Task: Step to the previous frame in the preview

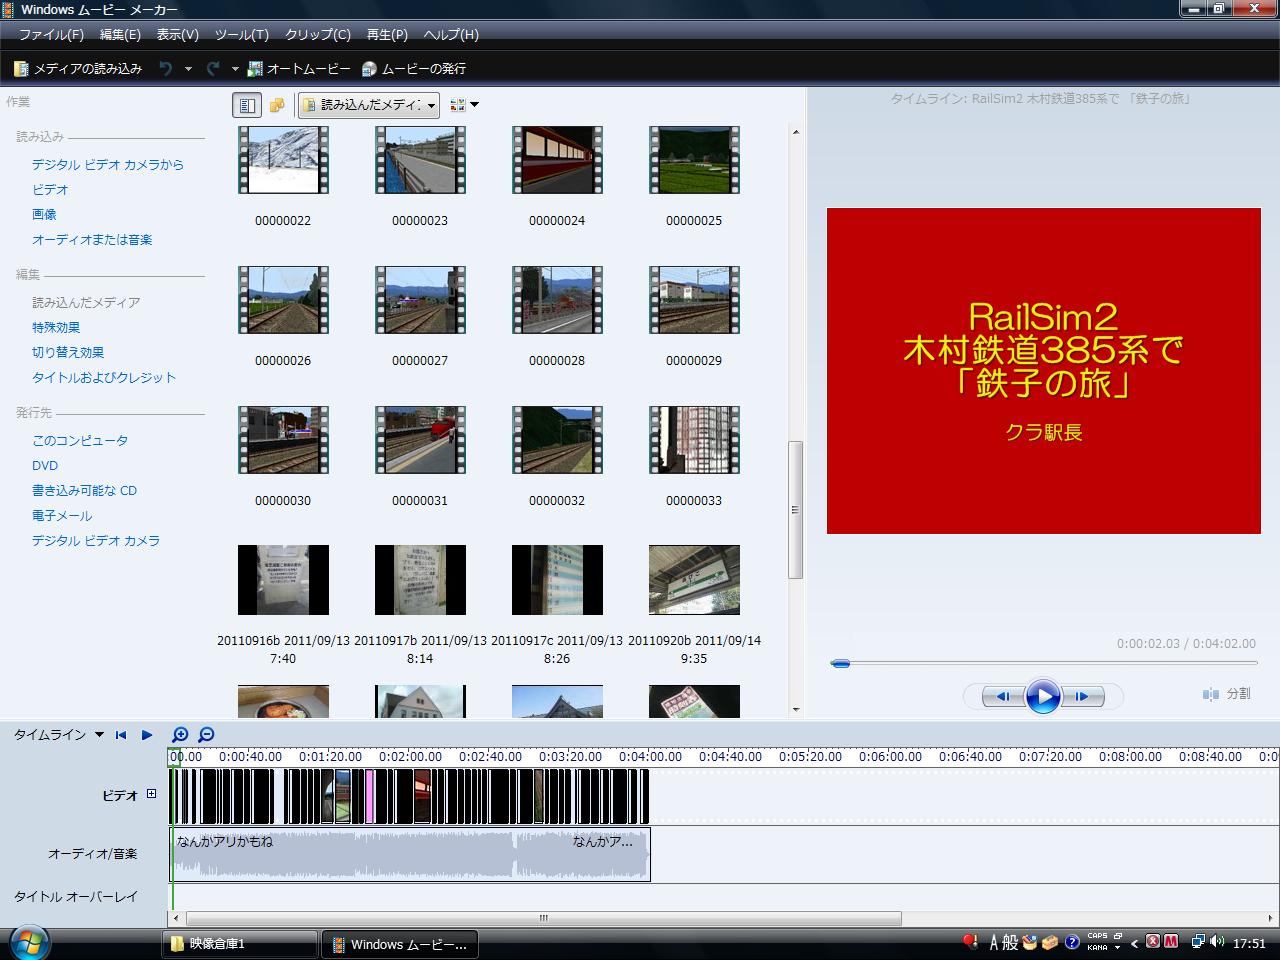Action: 1001,696
